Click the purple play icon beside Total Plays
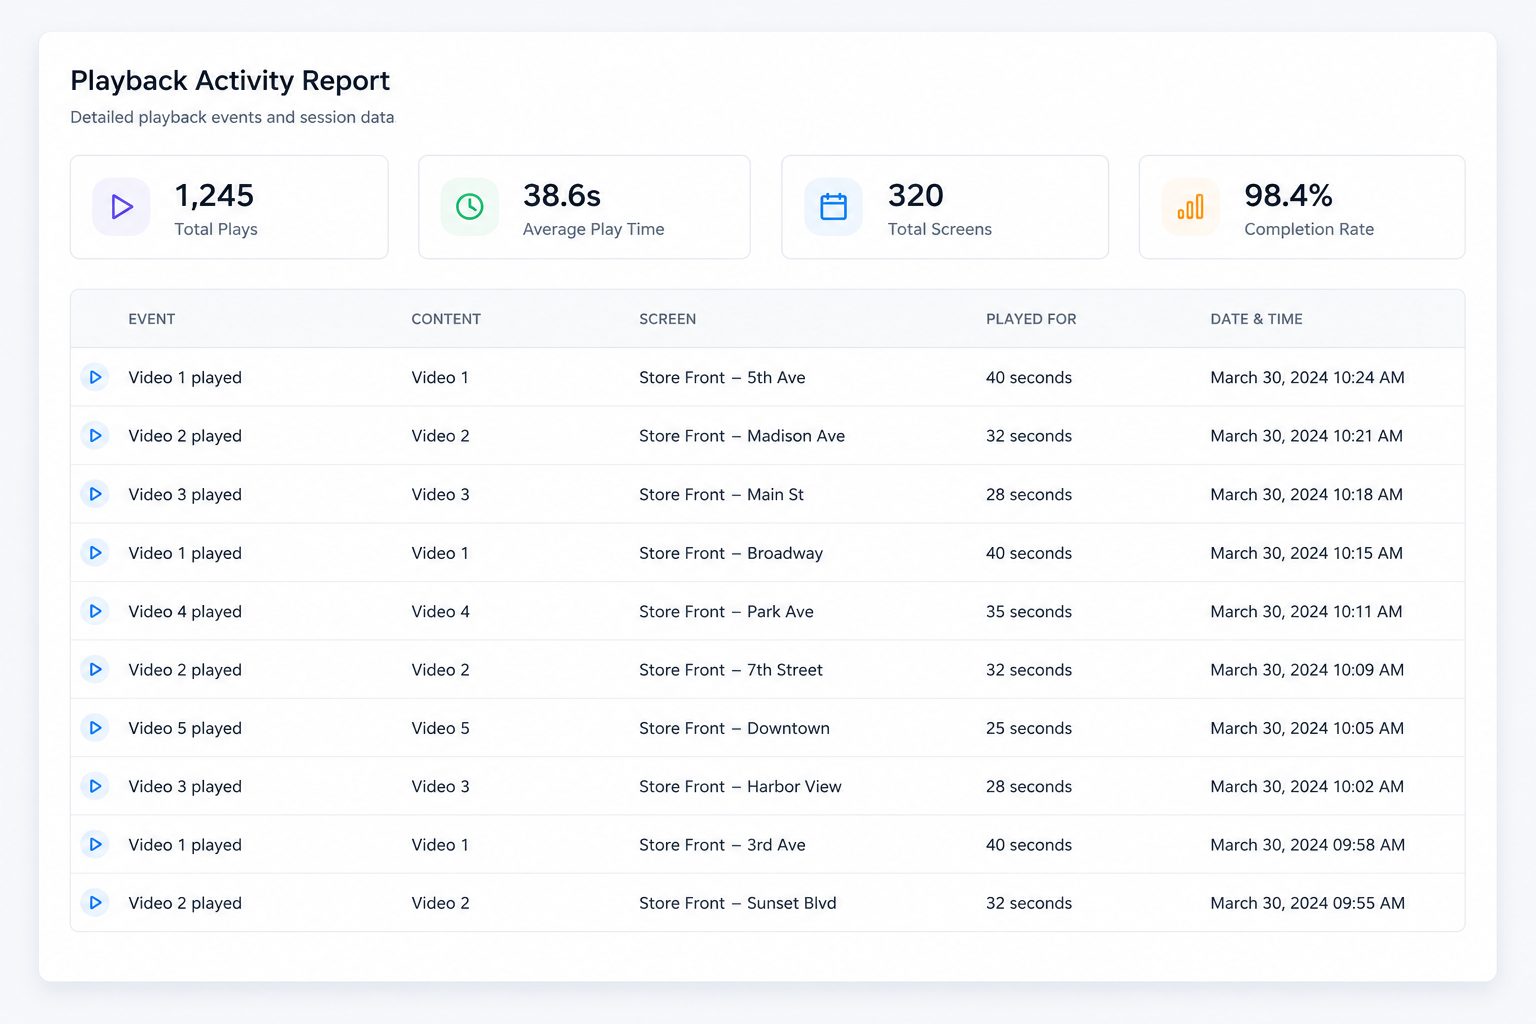This screenshot has height=1024, width=1536. 122,207
